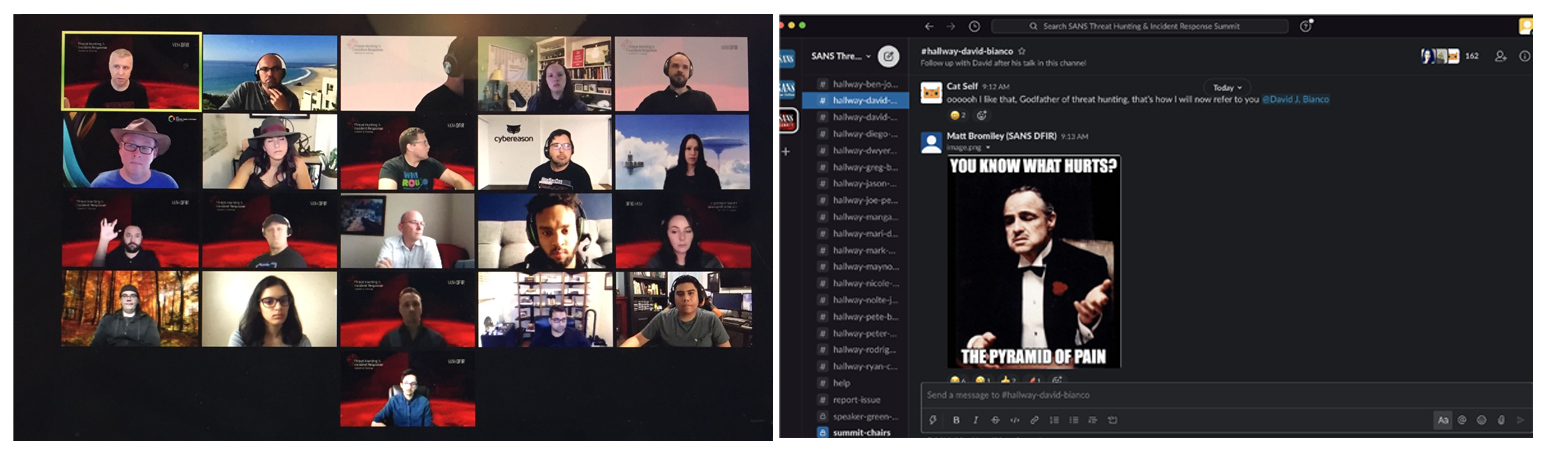1558x450 pixels.
Task: Open the hallway-mayno... channel
Action: [x=858, y=267]
